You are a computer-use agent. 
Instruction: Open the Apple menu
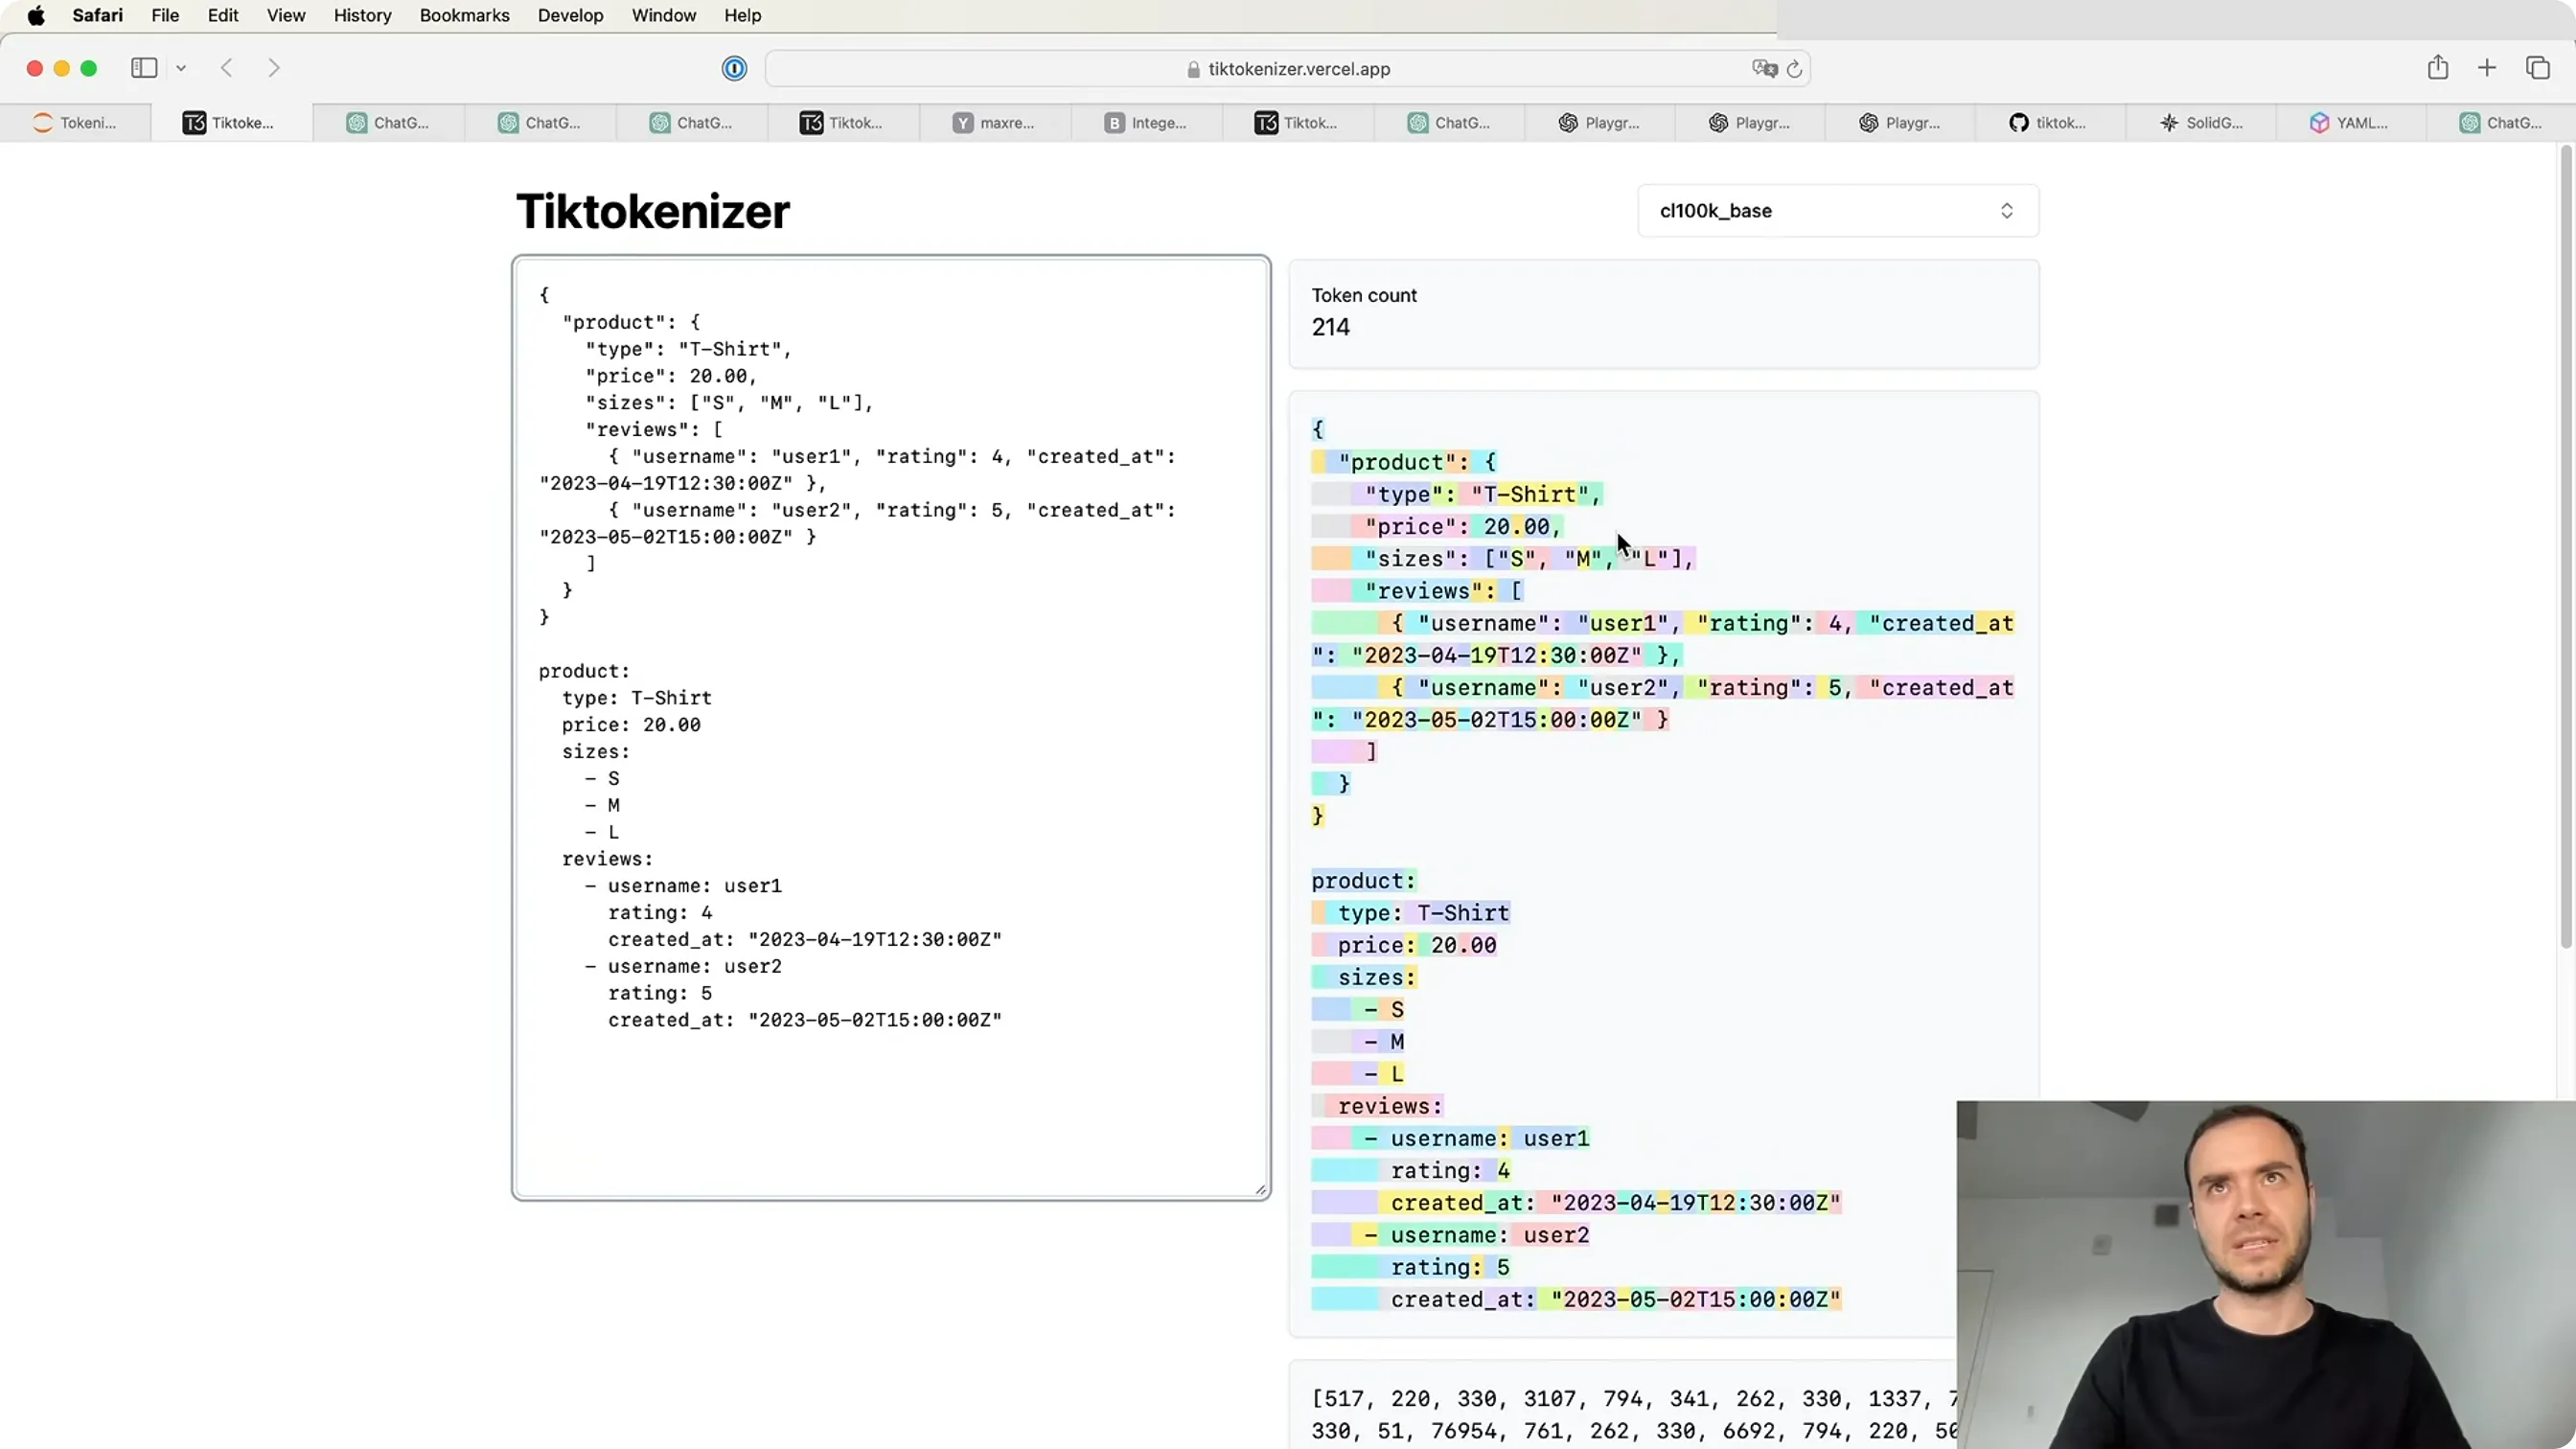tap(36, 15)
